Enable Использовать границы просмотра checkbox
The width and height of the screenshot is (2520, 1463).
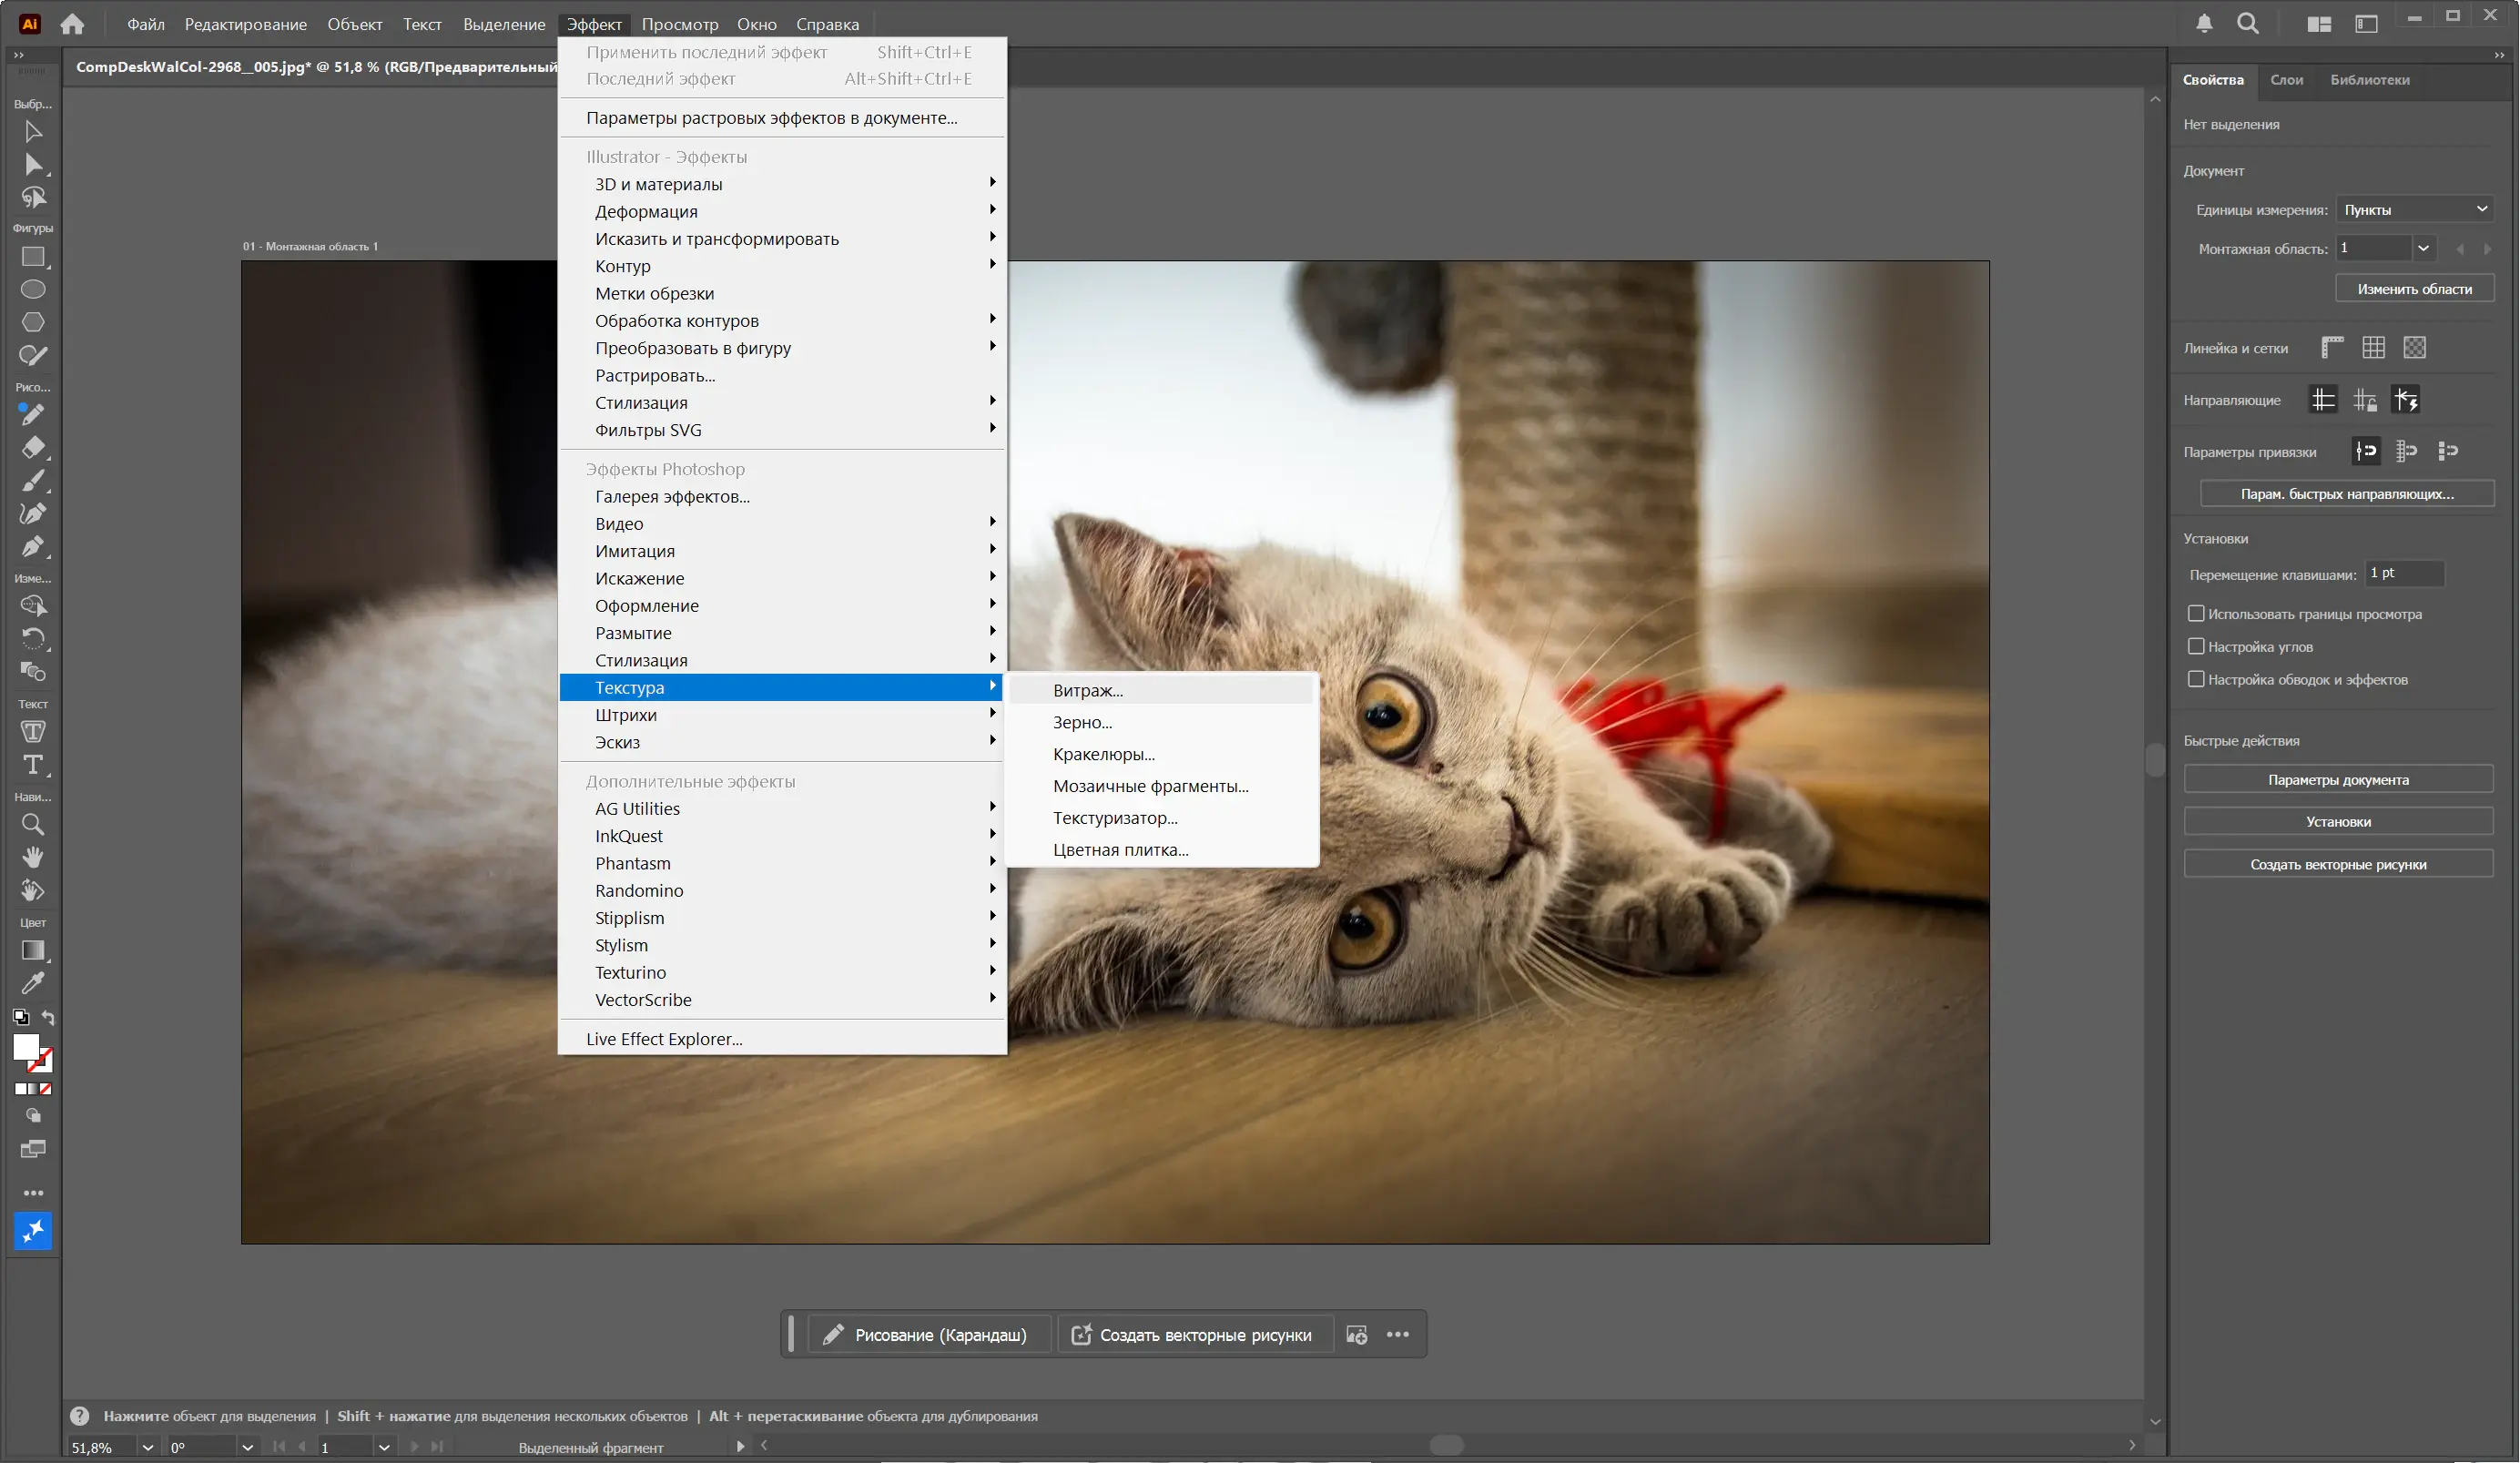[x=2196, y=614]
